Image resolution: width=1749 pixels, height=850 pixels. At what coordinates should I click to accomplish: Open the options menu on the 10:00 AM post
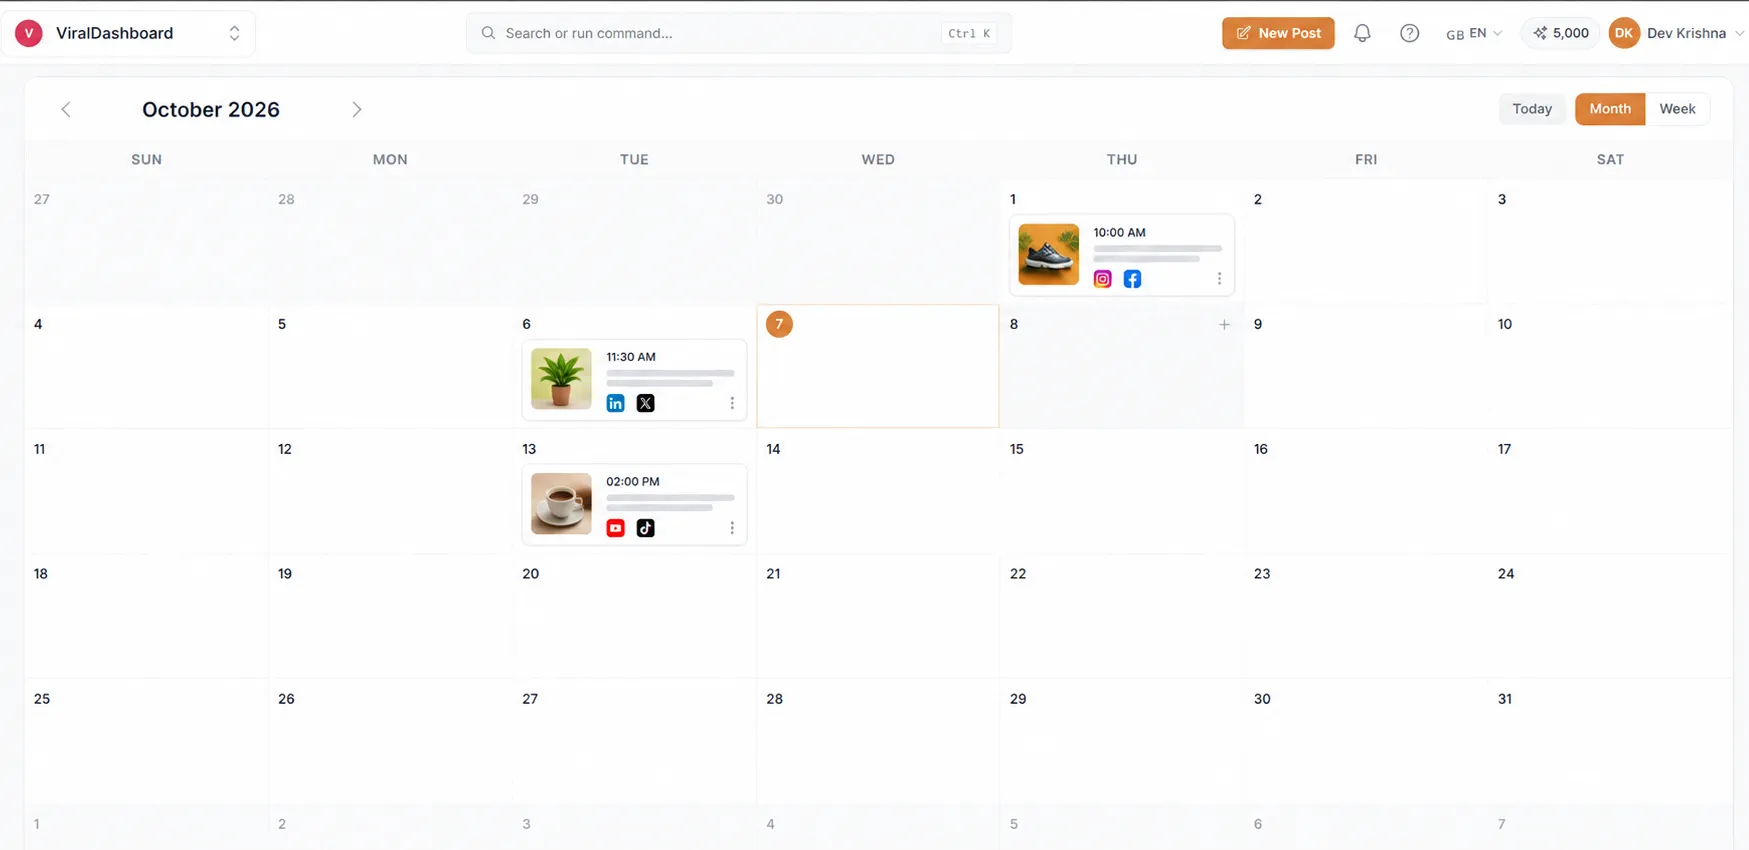click(1219, 279)
